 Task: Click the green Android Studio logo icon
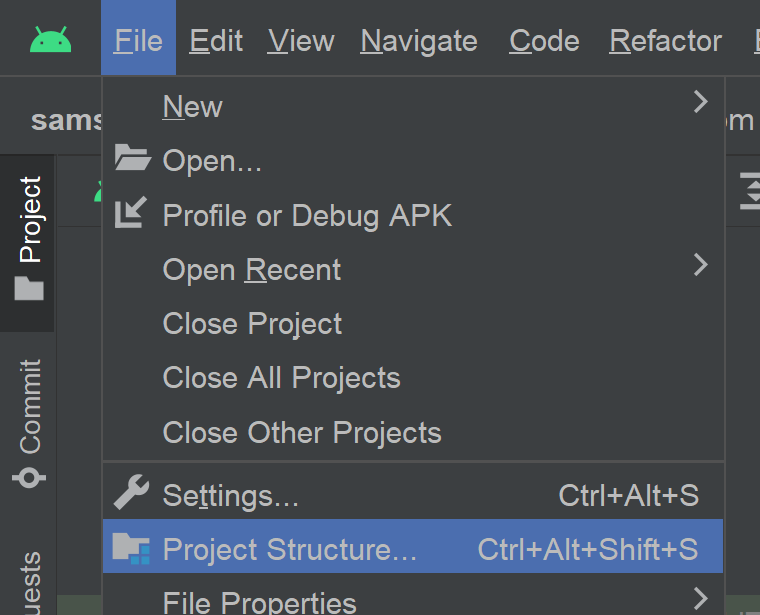[x=50, y=39]
